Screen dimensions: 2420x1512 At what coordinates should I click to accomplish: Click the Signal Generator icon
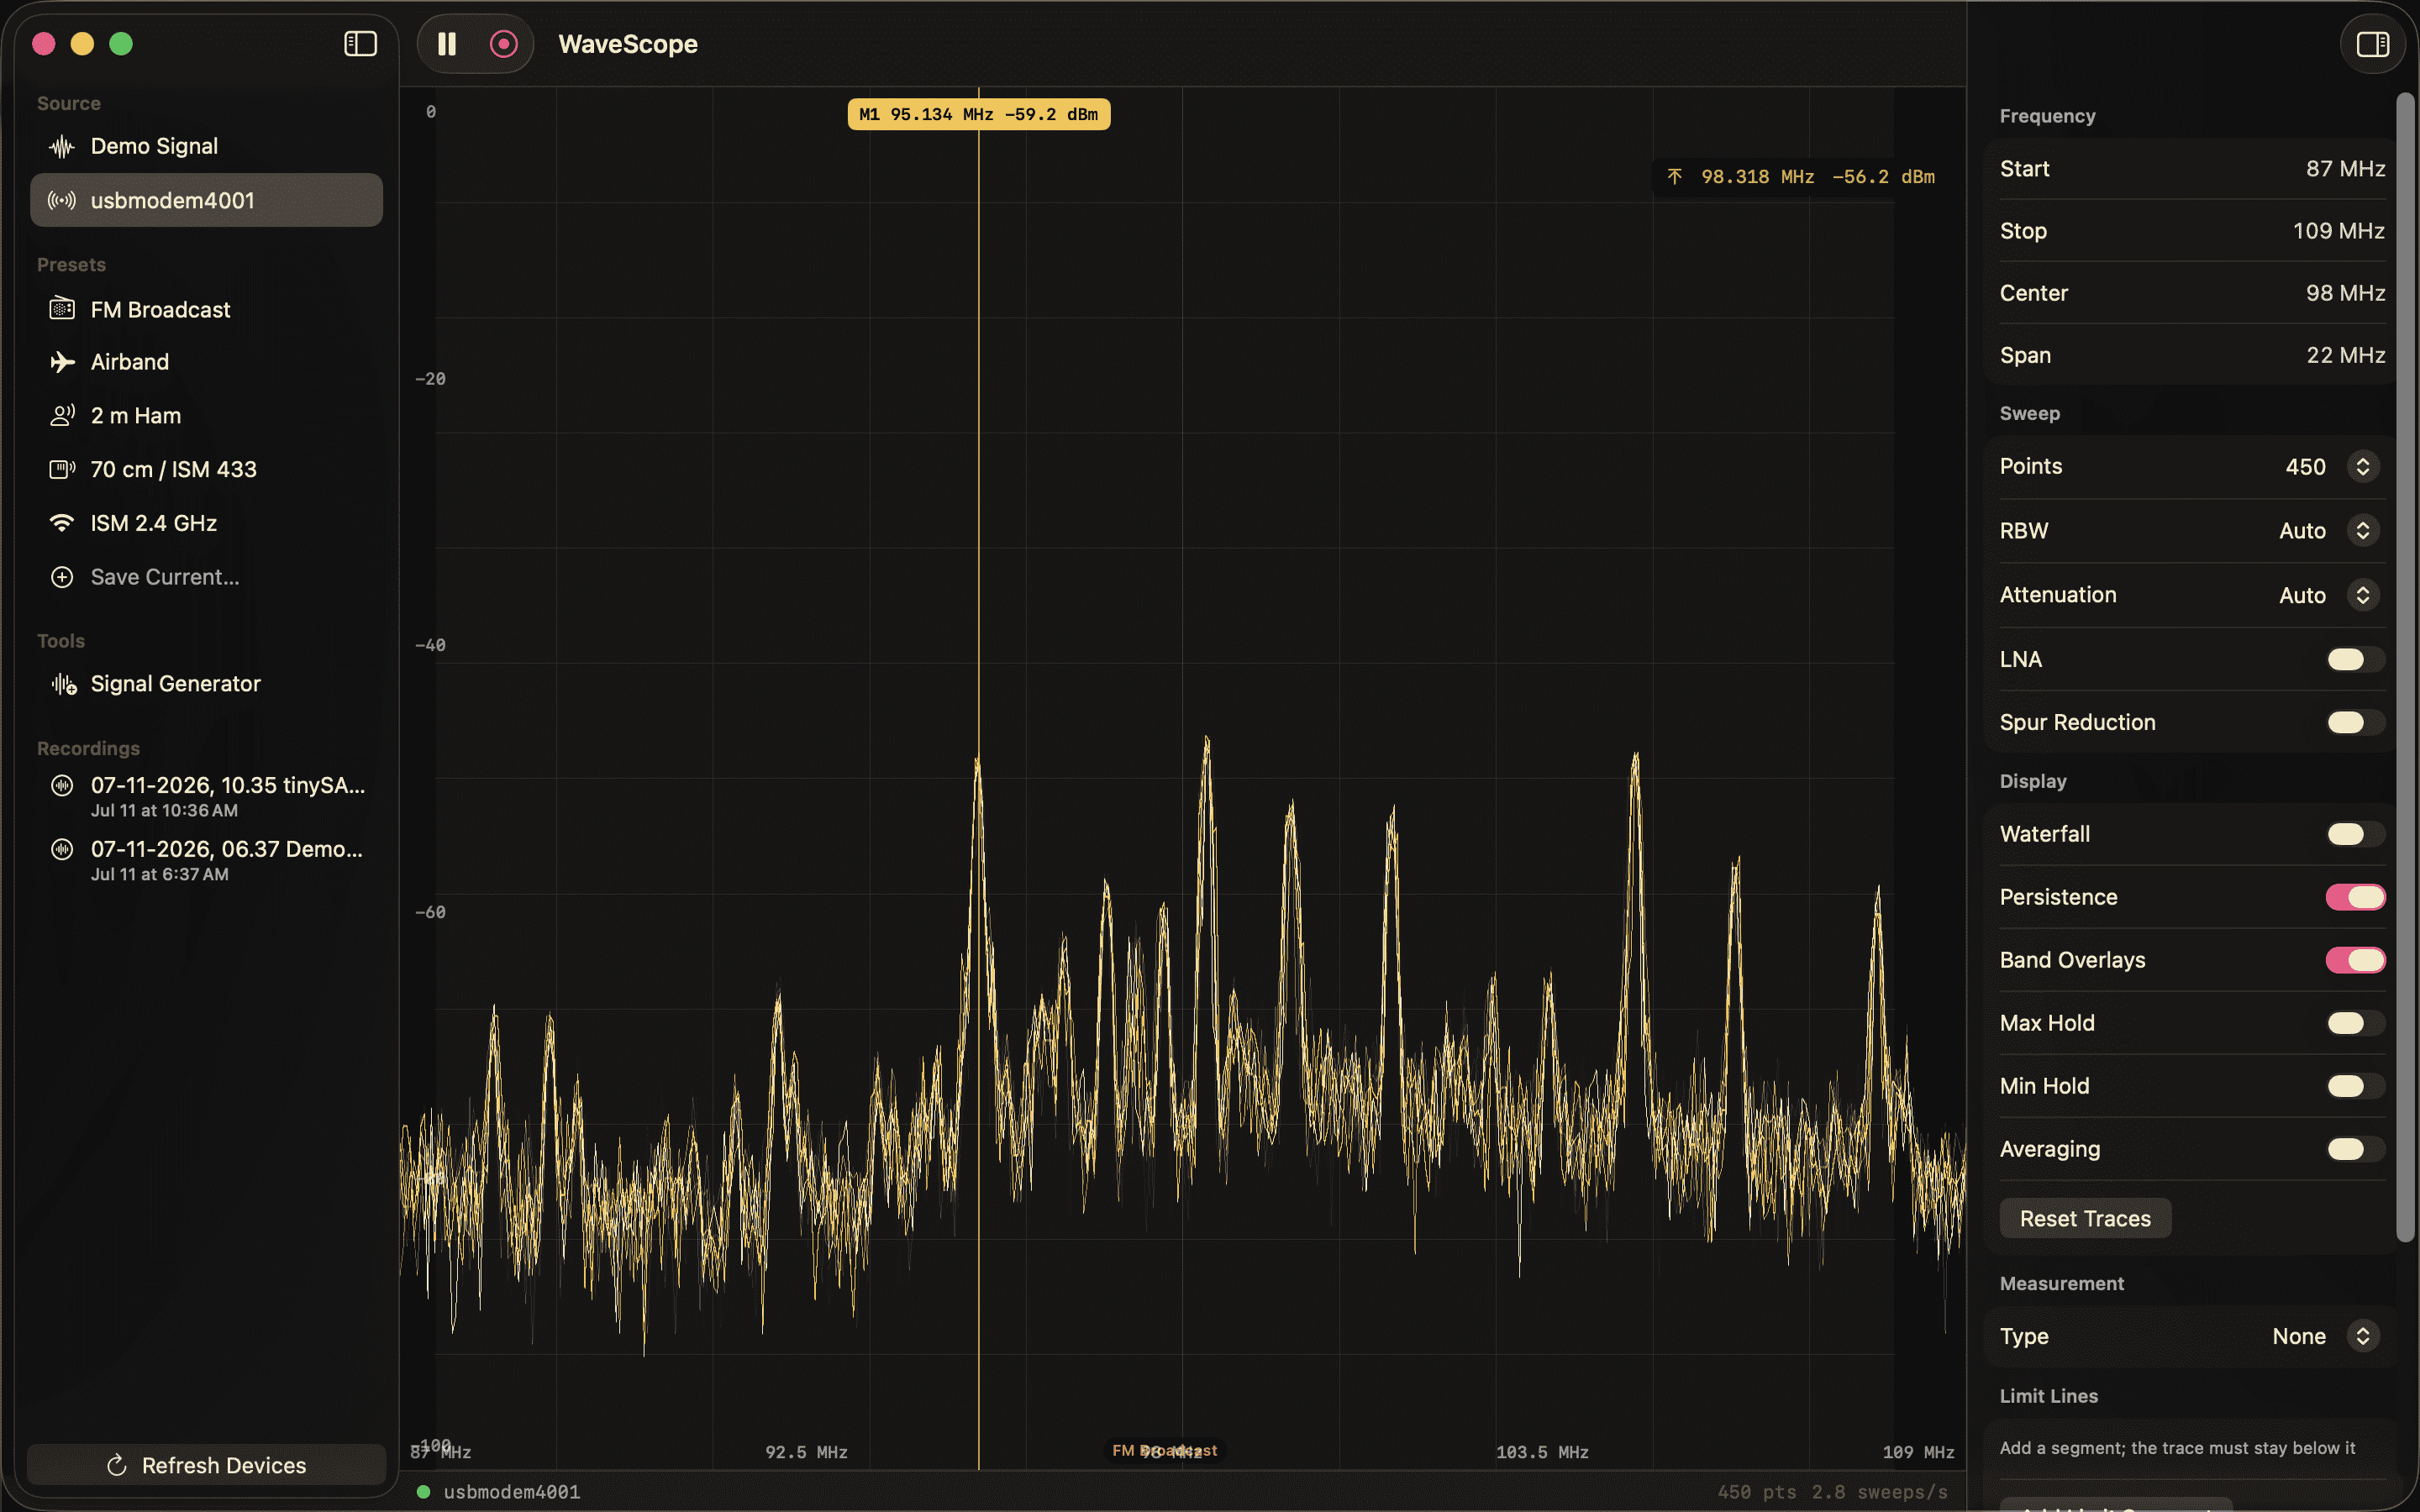point(64,684)
